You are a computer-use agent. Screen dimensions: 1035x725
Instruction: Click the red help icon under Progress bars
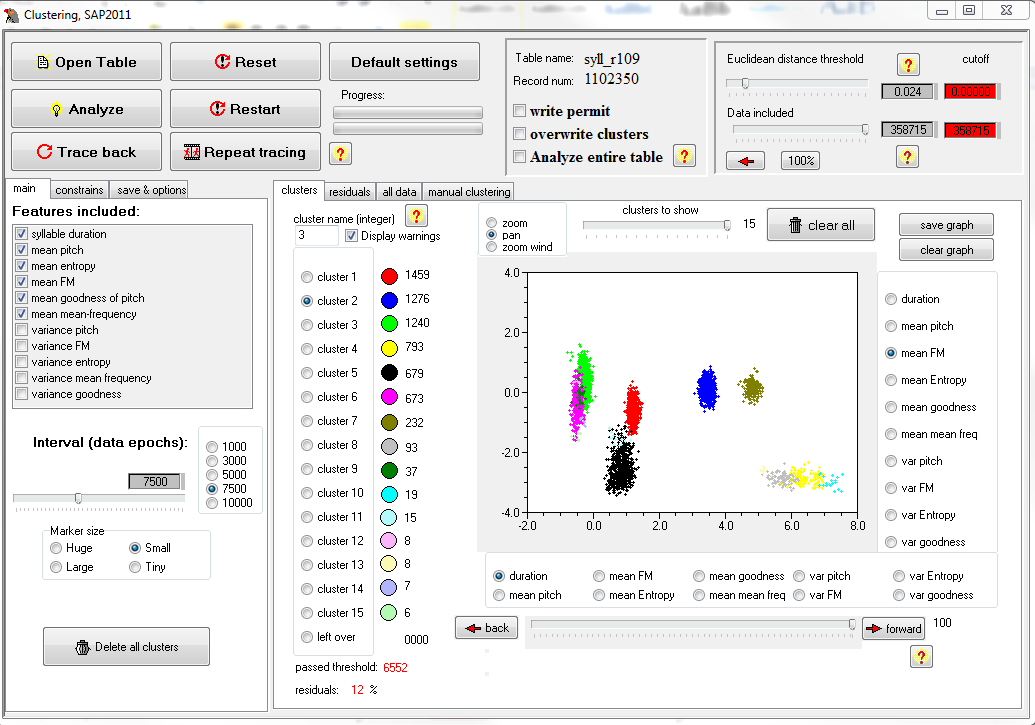point(341,153)
